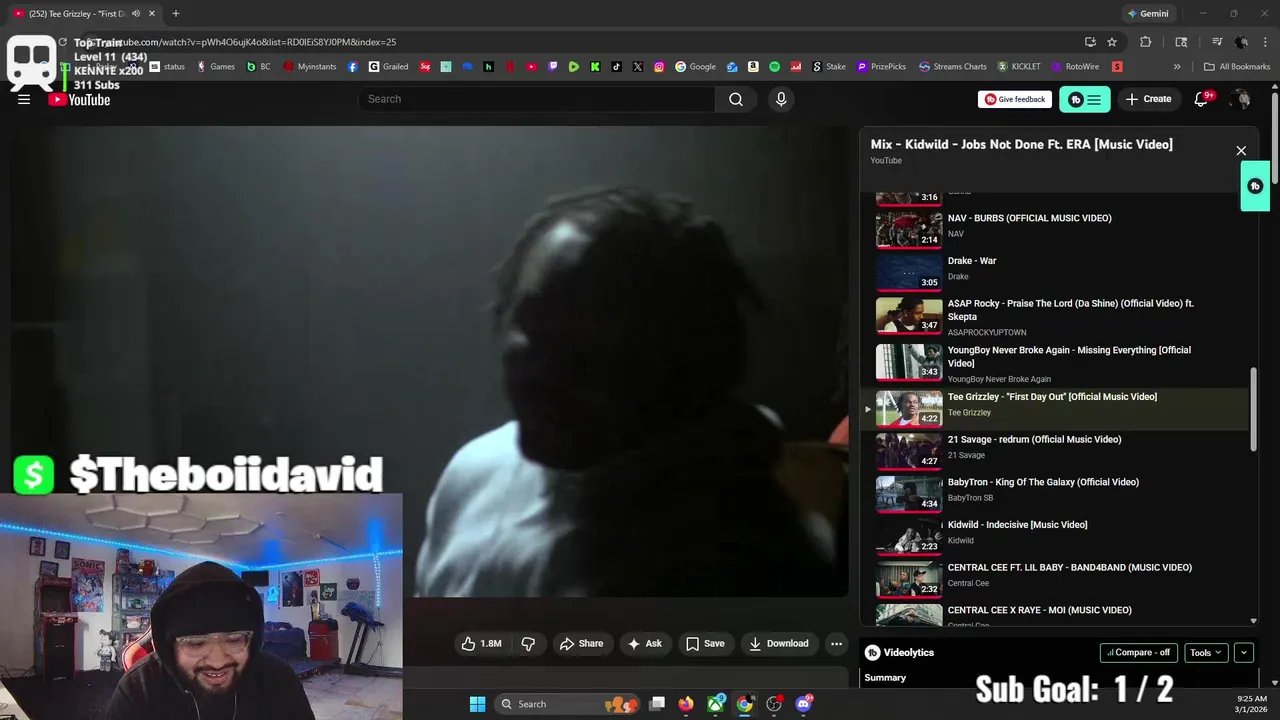Click the Windows taskbar search box

(x=567, y=704)
